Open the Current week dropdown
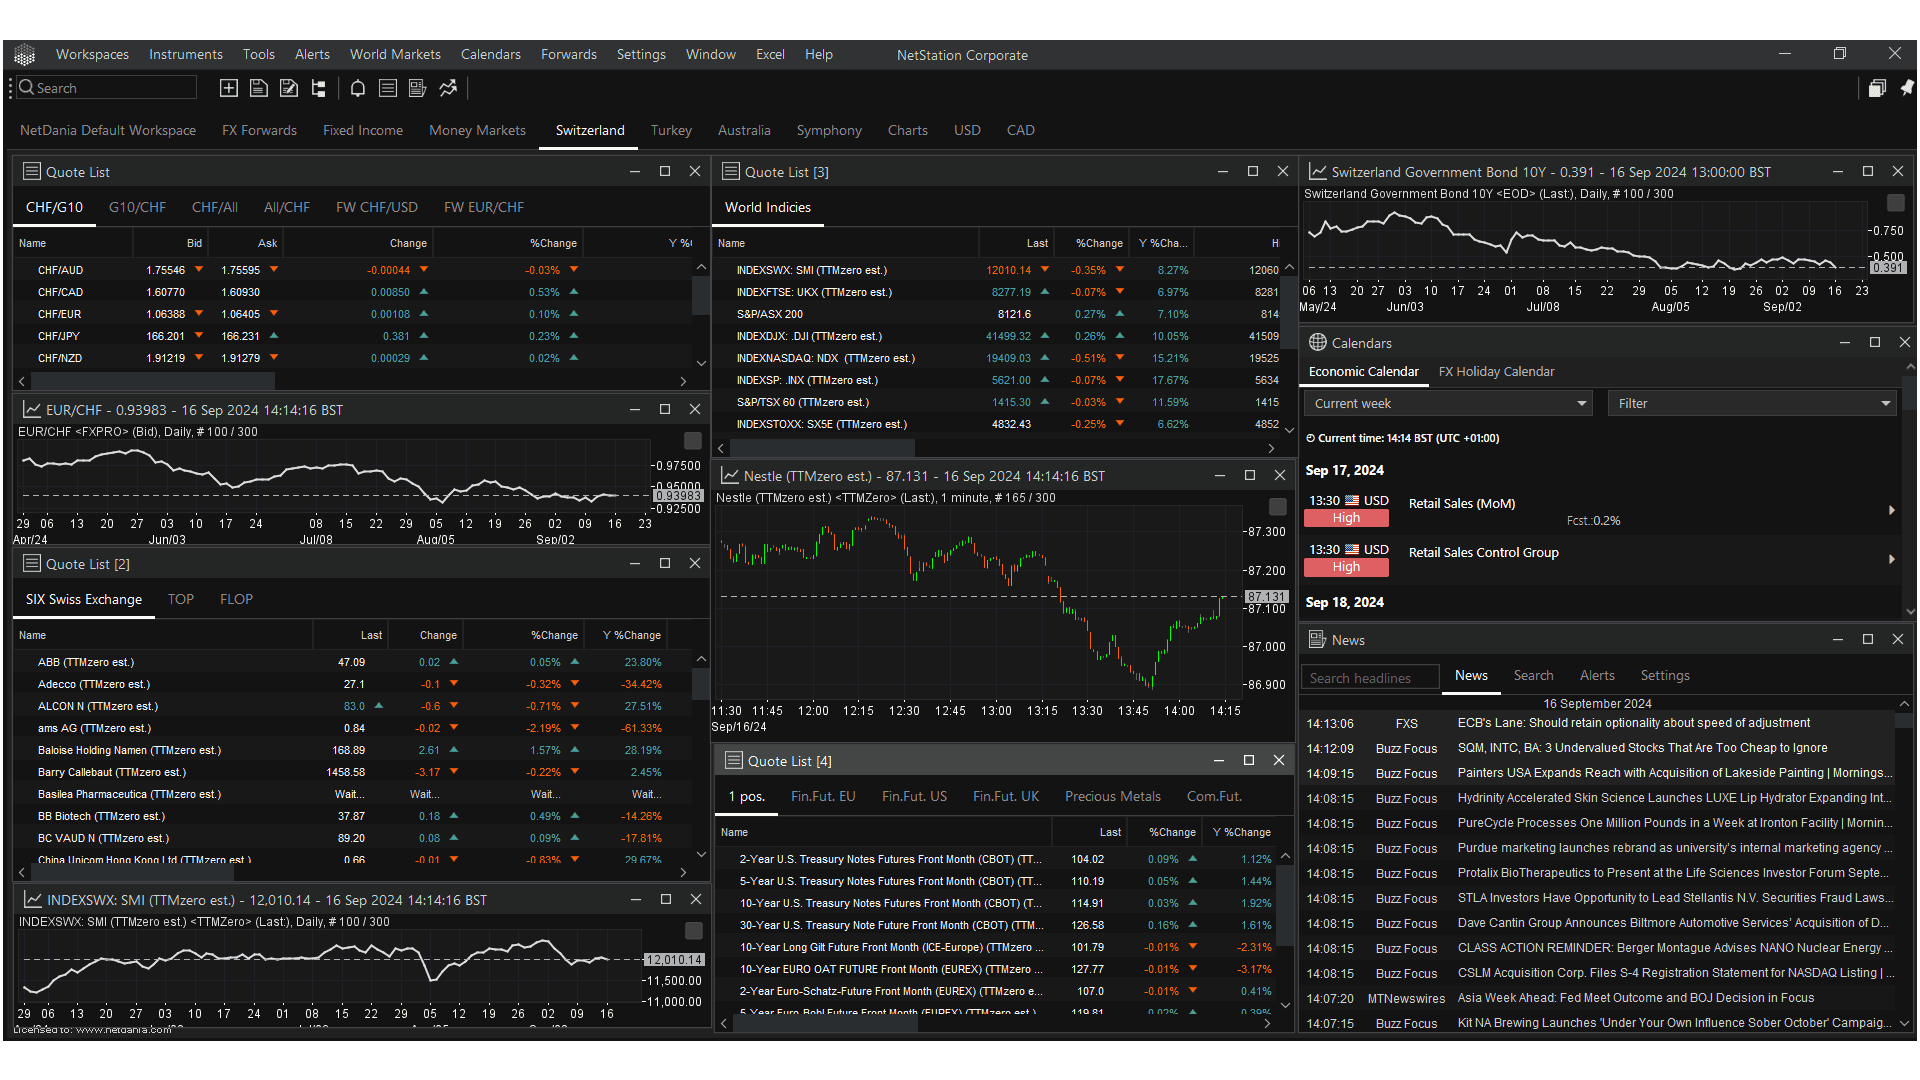 [x=1448, y=403]
